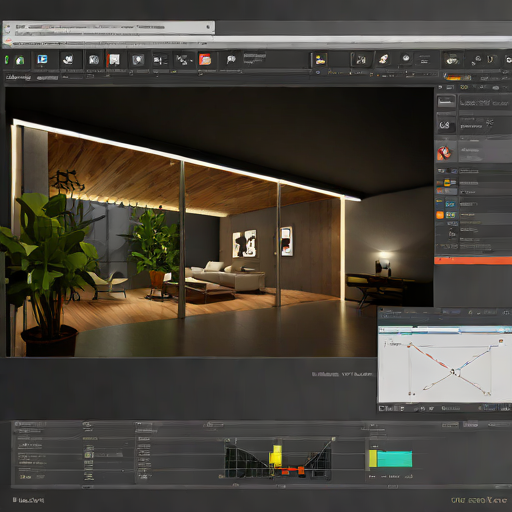Click the red-framed white square toolbar icon
Viewport: 512px width, 512px height.
(114, 60)
